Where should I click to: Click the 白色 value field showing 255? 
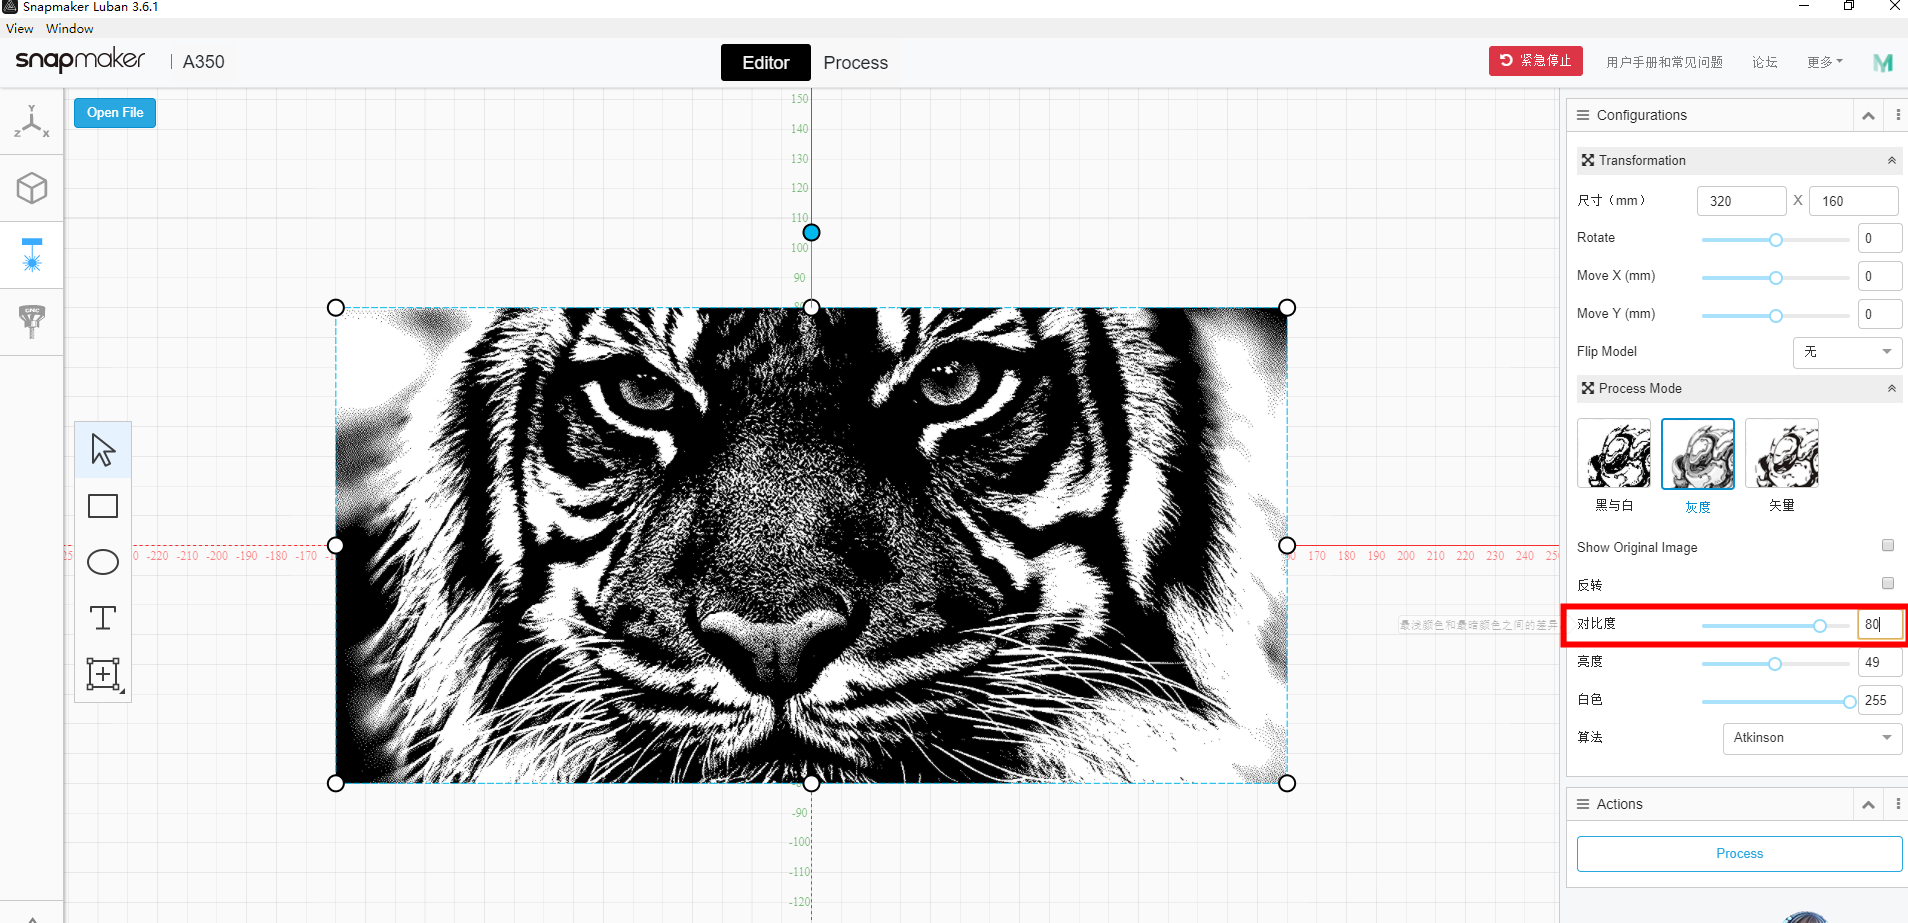coord(1880,700)
